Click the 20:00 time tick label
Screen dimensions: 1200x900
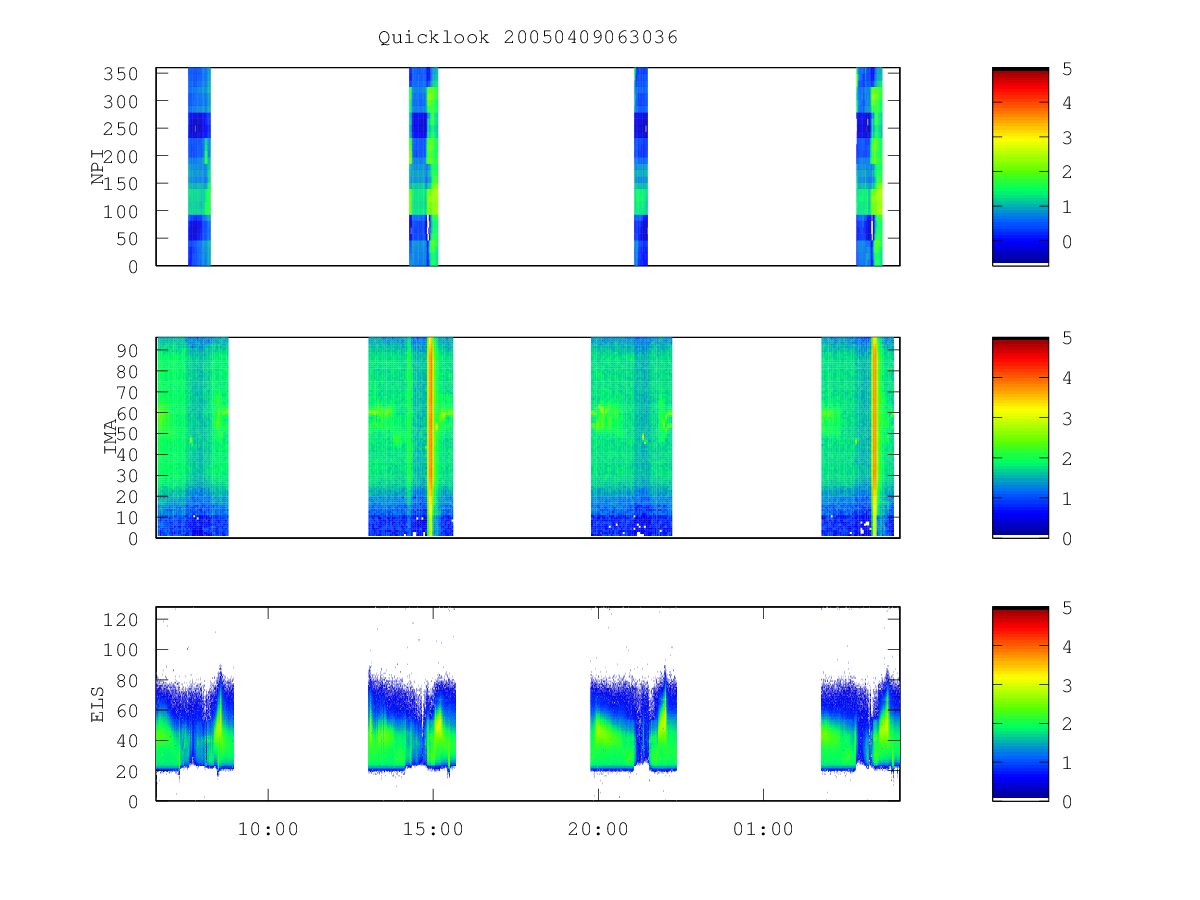(598, 830)
